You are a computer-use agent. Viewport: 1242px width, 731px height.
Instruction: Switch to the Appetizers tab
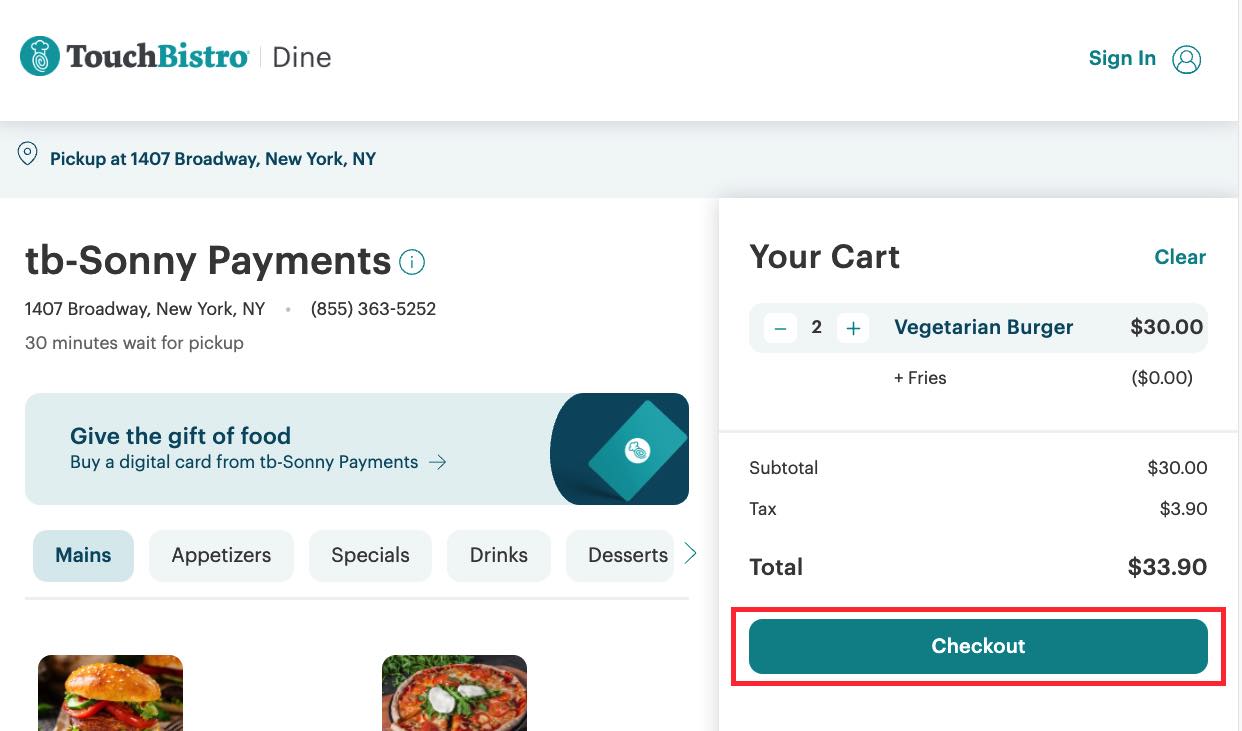[221, 554]
